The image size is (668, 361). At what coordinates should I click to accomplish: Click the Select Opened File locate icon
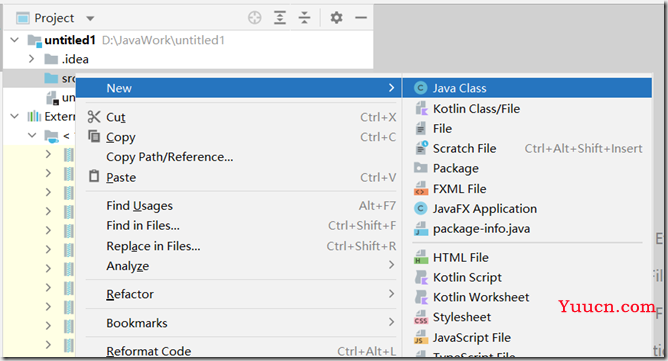click(254, 18)
